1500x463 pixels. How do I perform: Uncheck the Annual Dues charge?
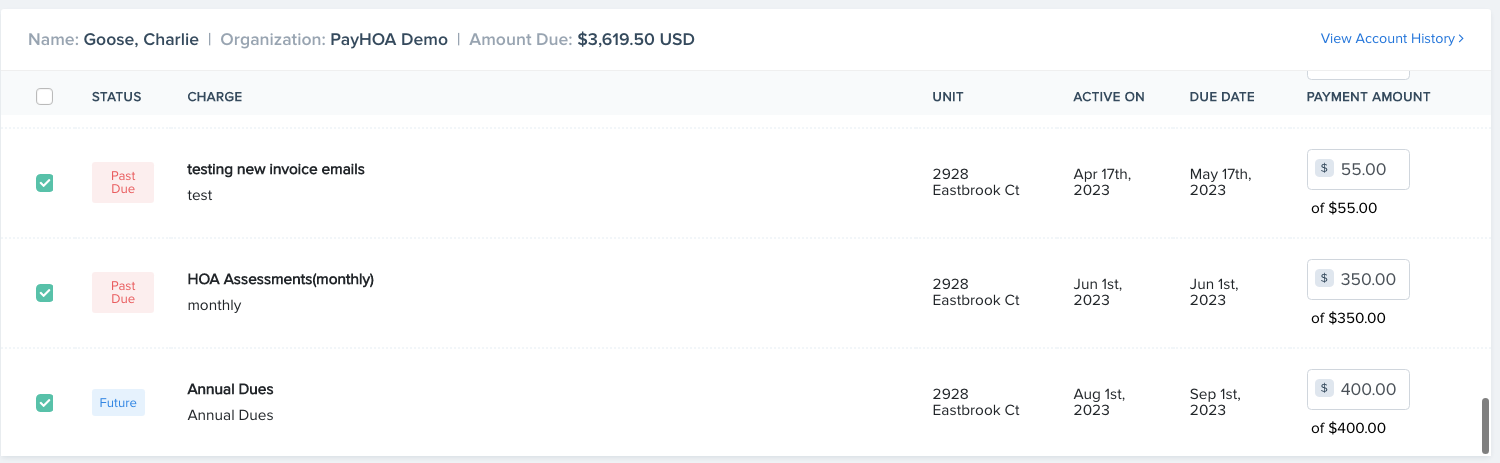(x=44, y=403)
